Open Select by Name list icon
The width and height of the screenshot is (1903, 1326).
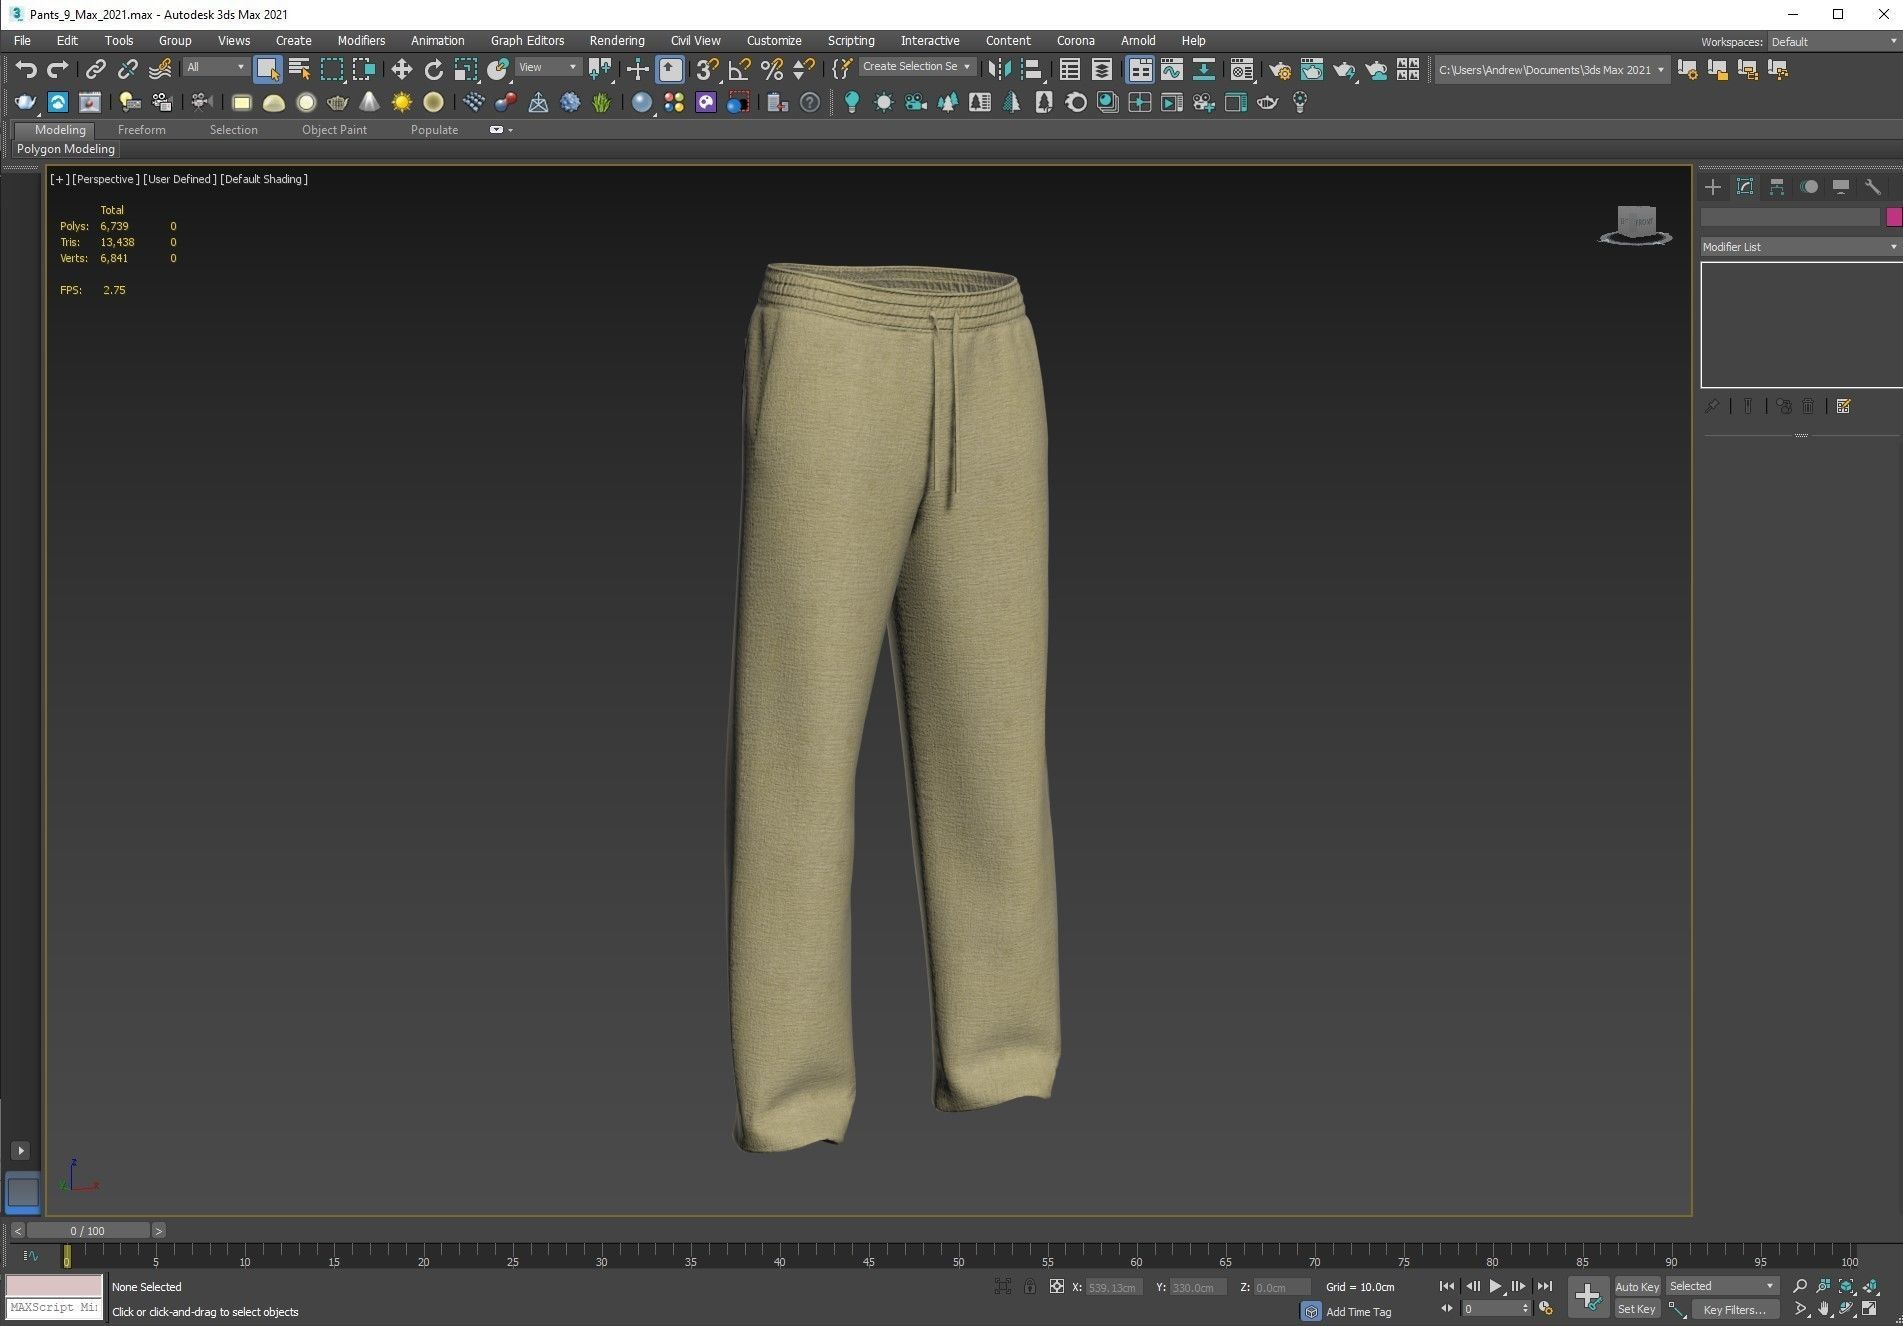pyautogui.click(x=299, y=69)
